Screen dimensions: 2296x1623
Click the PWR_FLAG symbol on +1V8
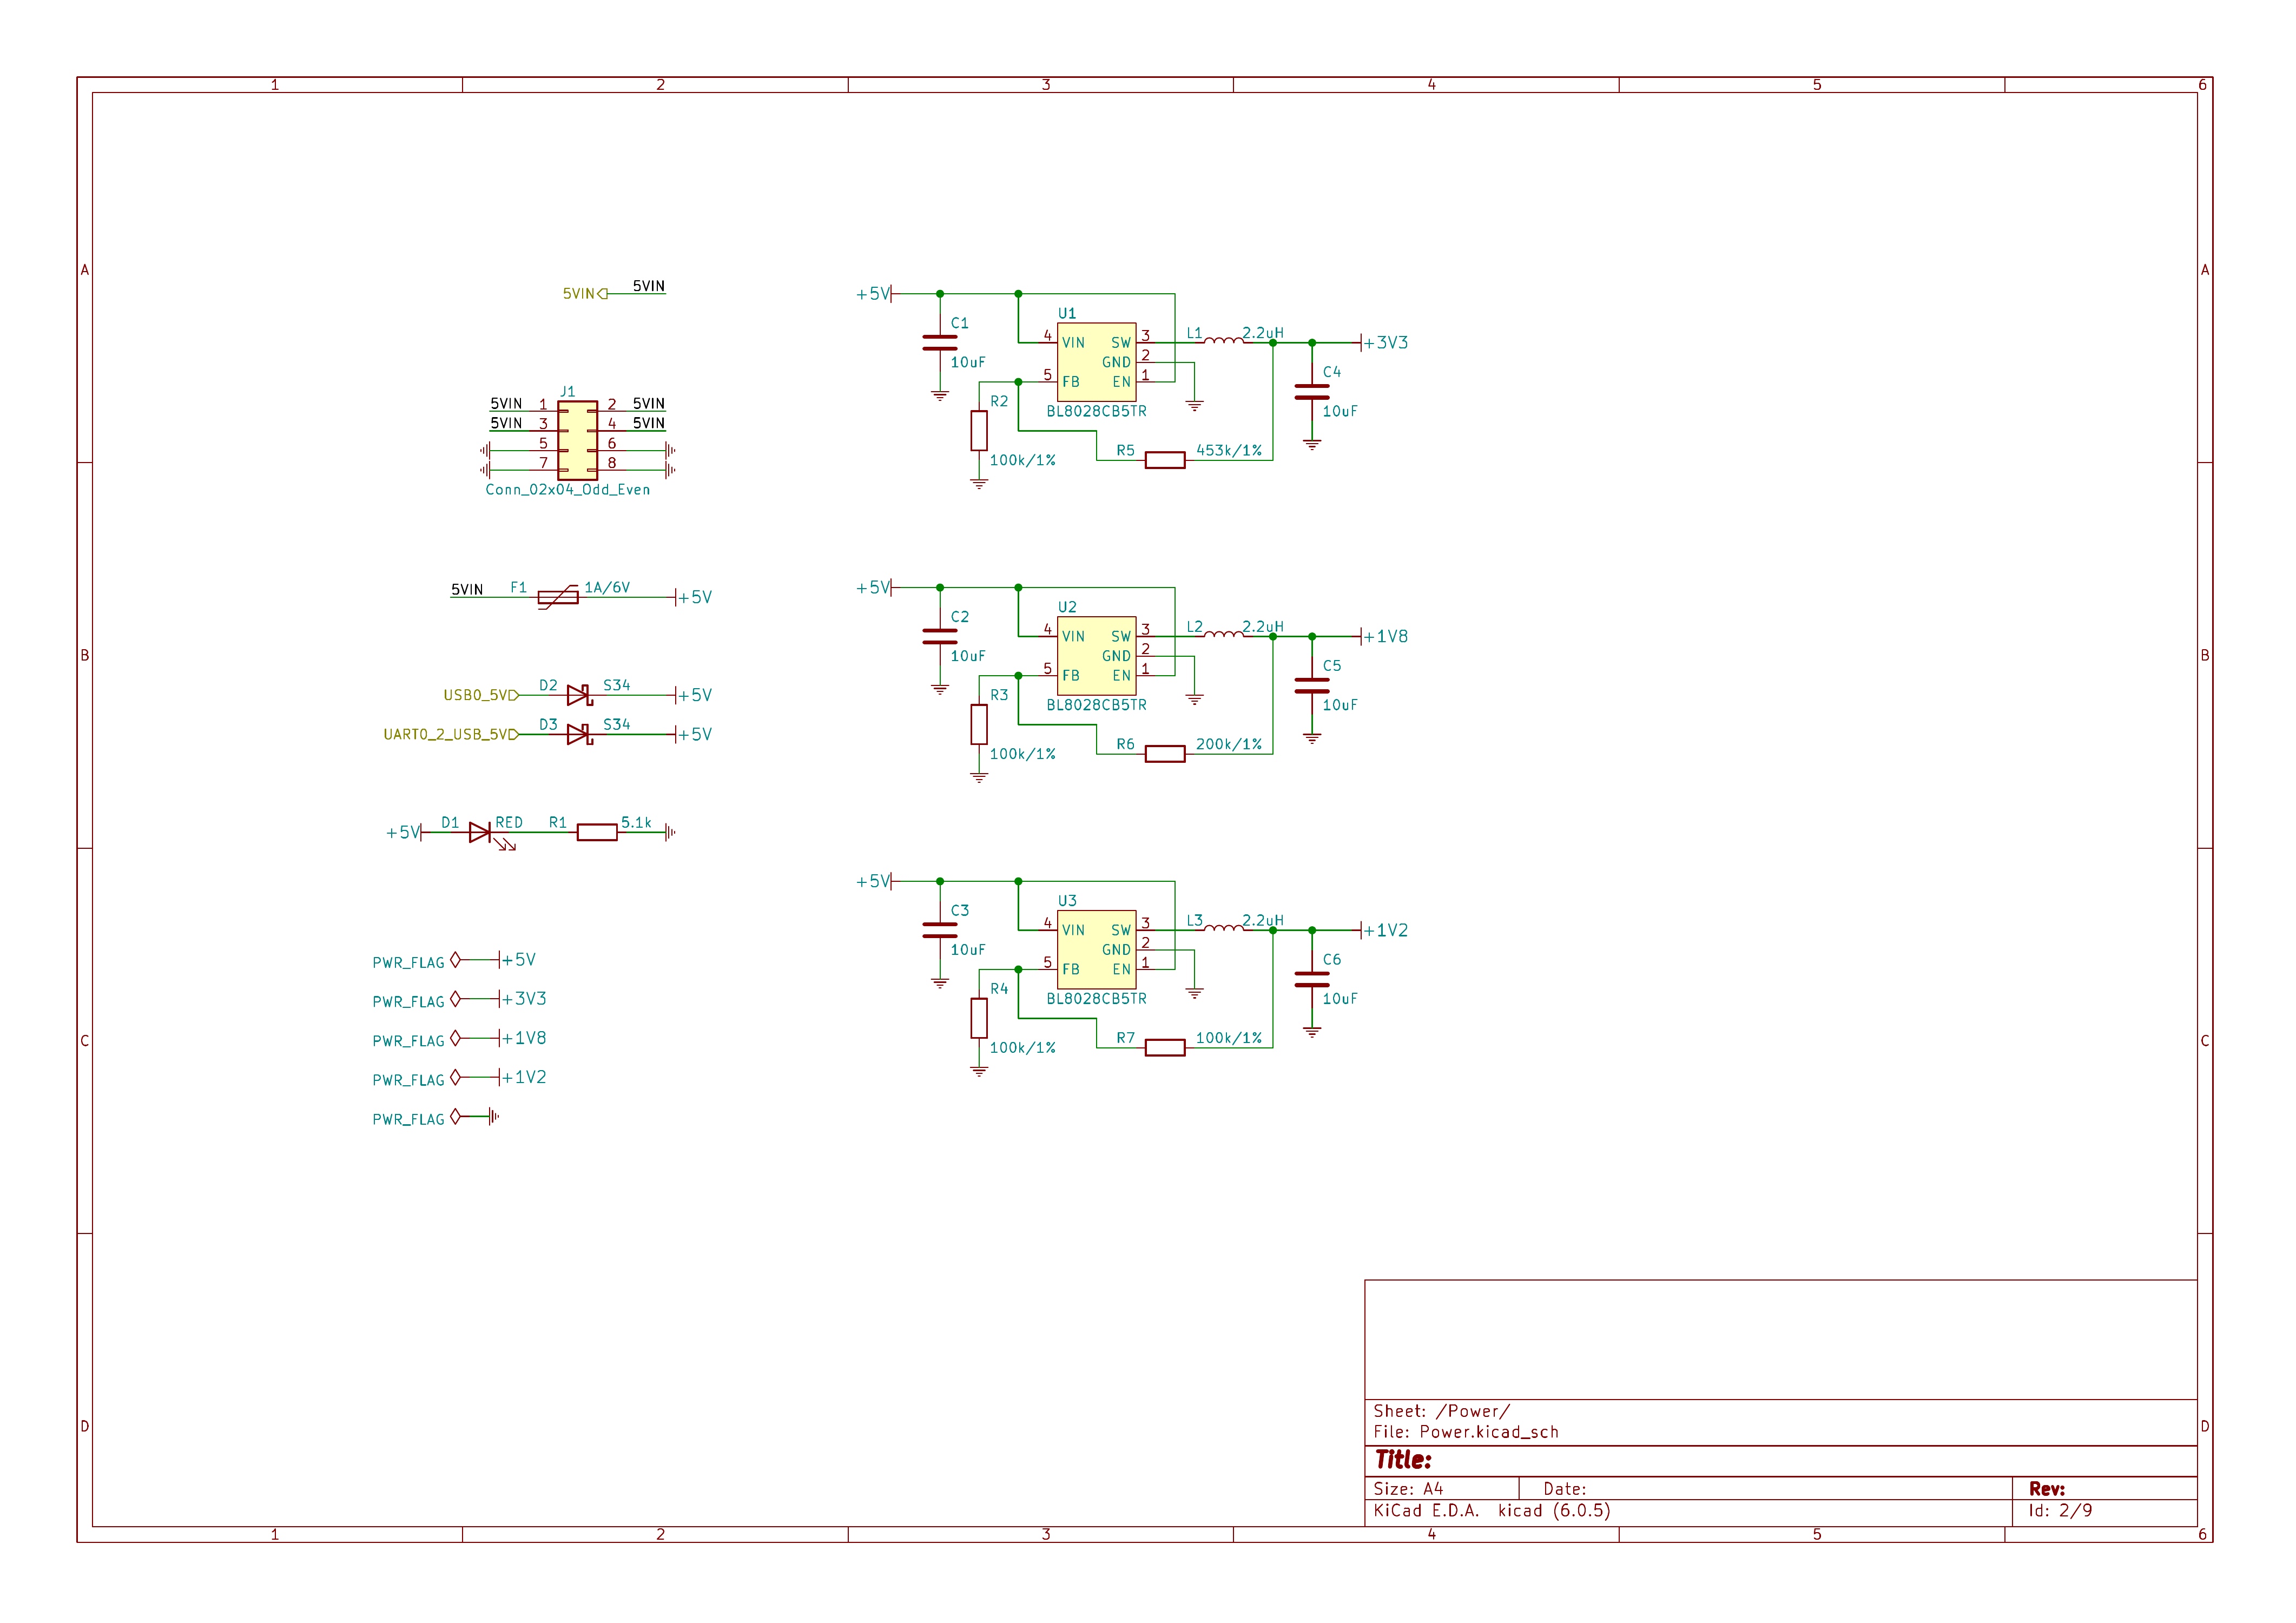click(x=456, y=1038)
